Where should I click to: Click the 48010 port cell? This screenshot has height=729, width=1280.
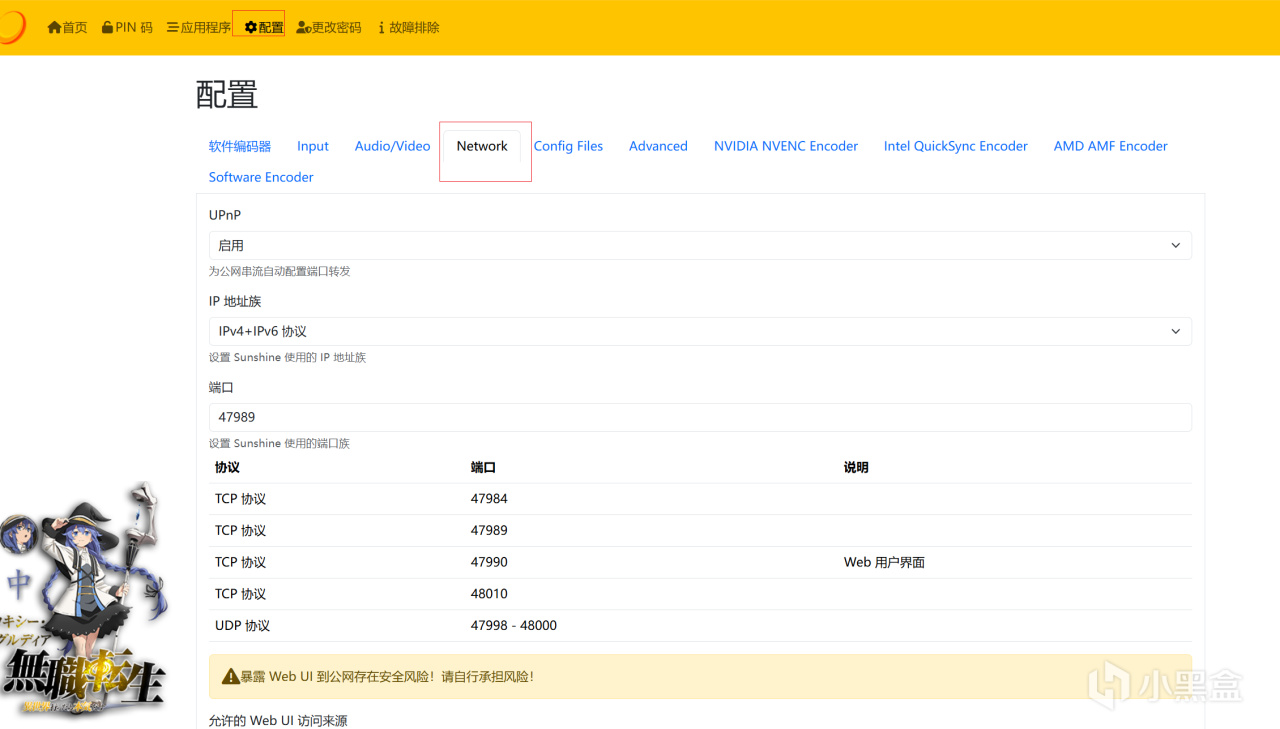tap(489, 594)
